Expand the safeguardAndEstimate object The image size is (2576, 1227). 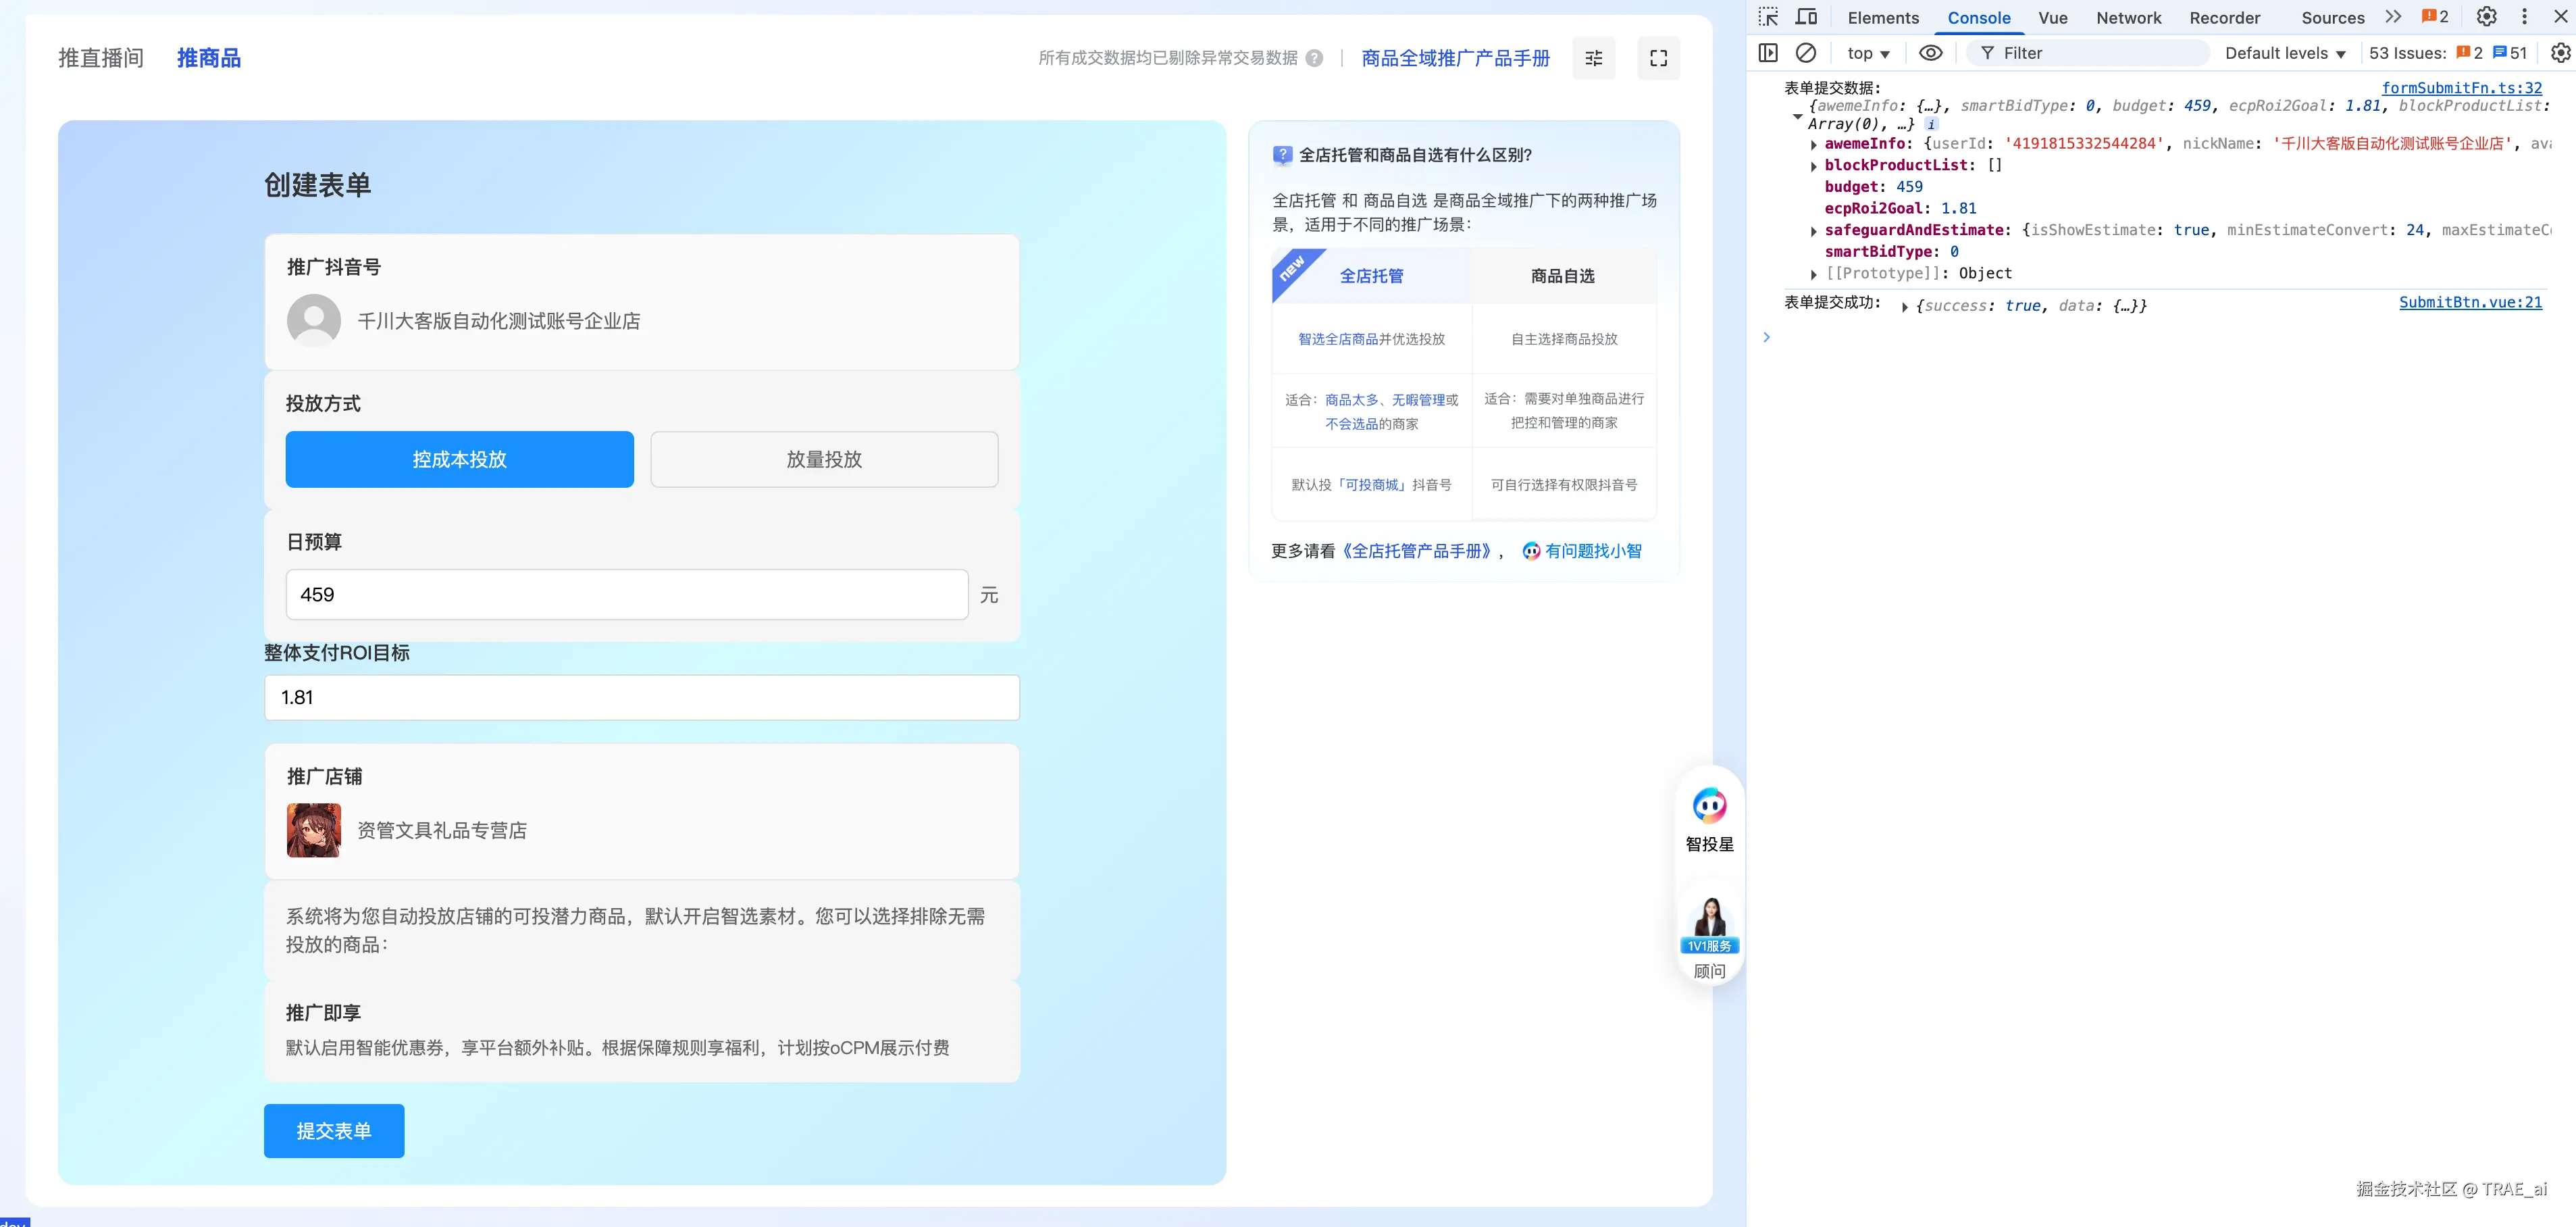click(x=1814, y=231)
